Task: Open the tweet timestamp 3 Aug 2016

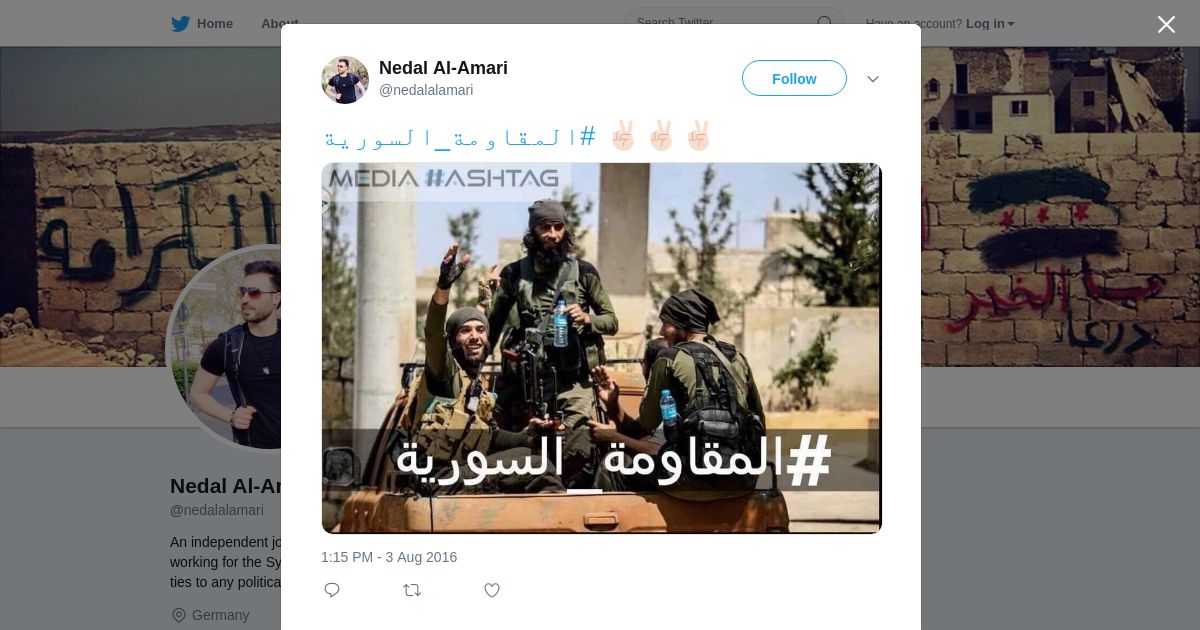Action: click(389, 557)
